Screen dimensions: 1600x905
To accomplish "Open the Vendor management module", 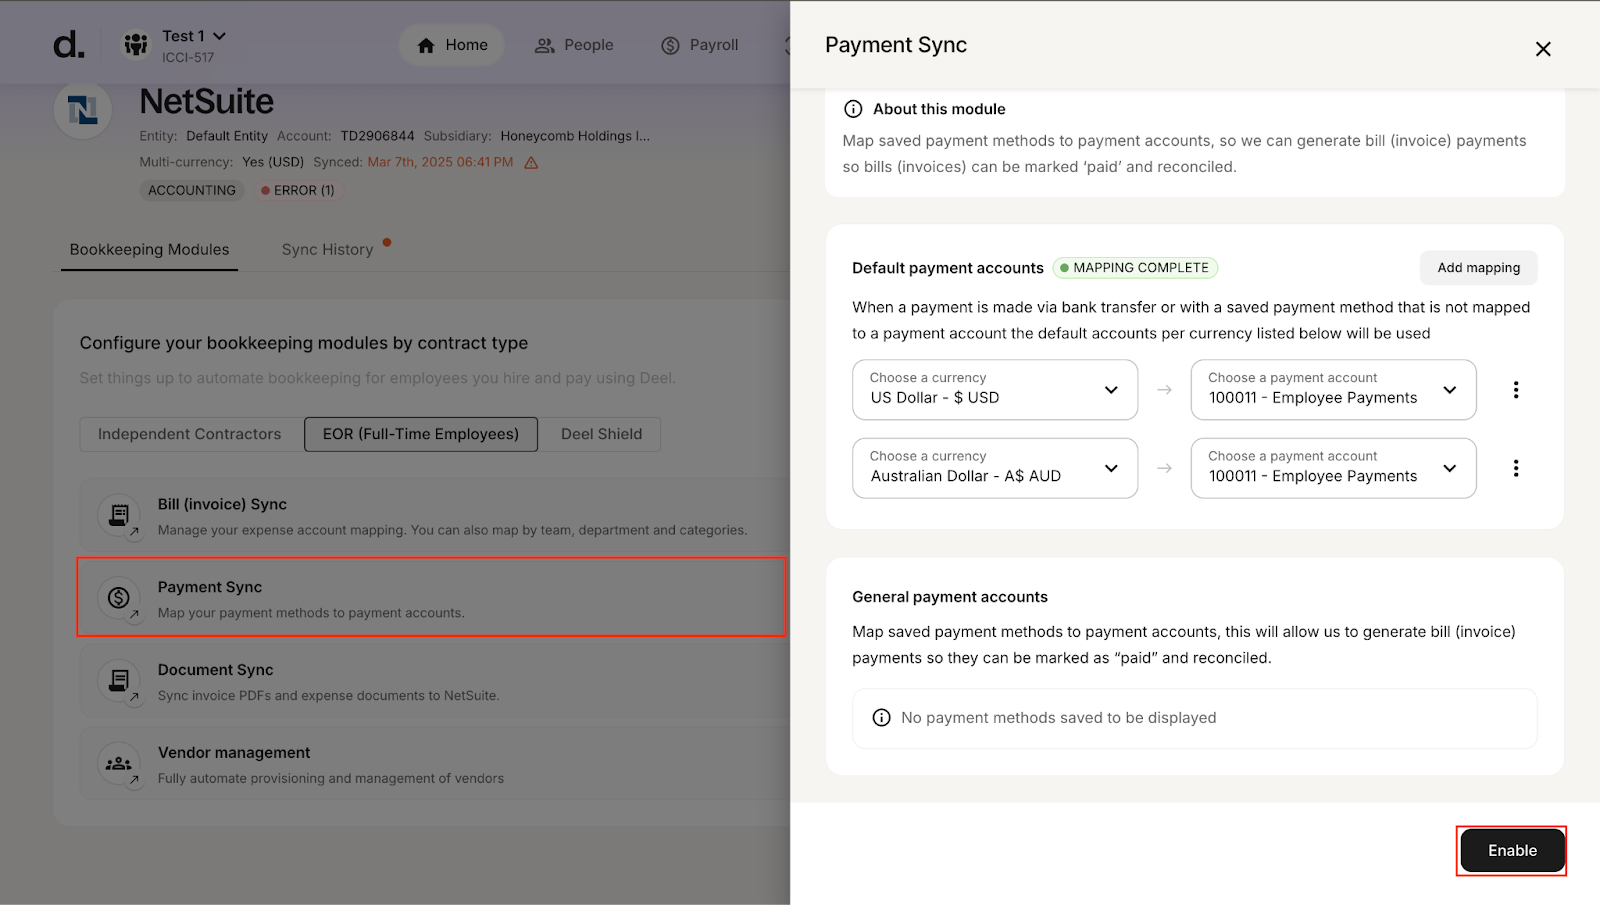I will (x=434, y=765).
